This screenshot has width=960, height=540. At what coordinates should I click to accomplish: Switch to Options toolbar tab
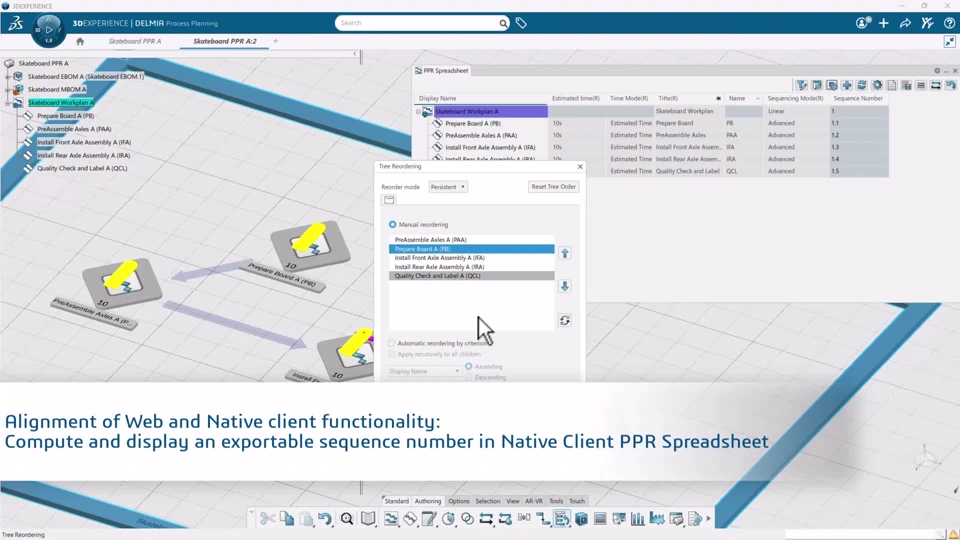click(458, 501)
